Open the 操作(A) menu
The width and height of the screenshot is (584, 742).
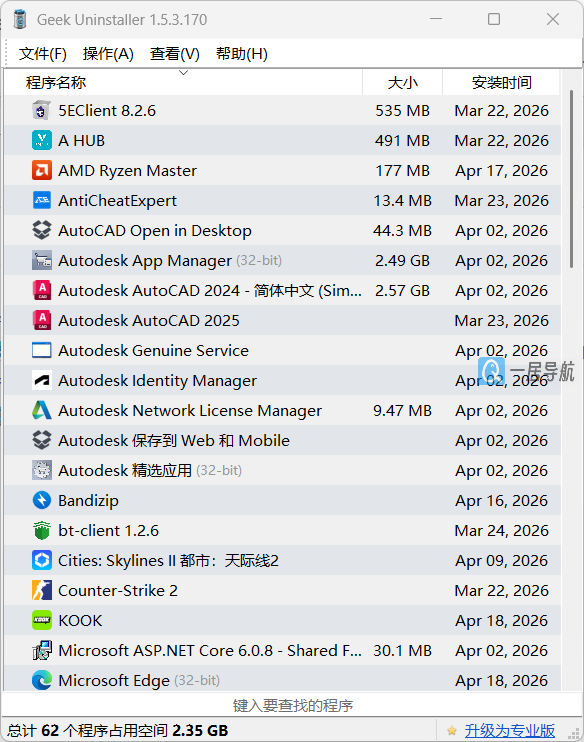(108, 54)
